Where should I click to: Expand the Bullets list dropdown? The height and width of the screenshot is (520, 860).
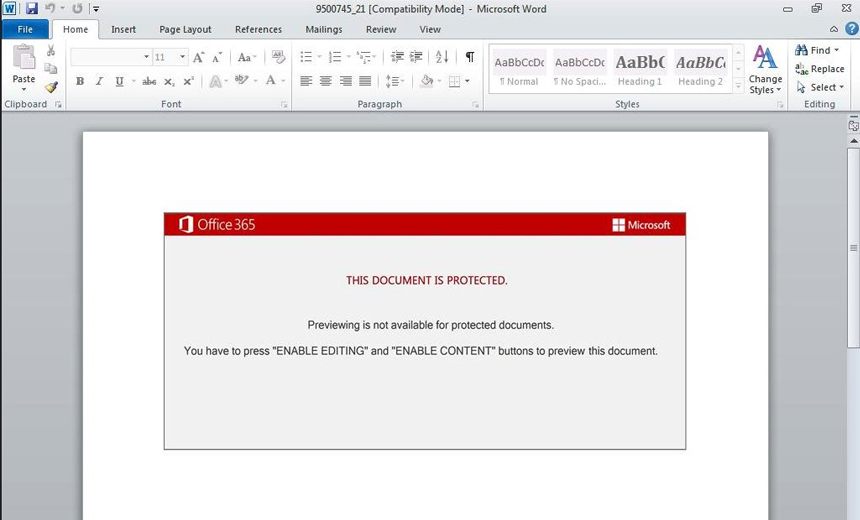[x=320, y=57]
